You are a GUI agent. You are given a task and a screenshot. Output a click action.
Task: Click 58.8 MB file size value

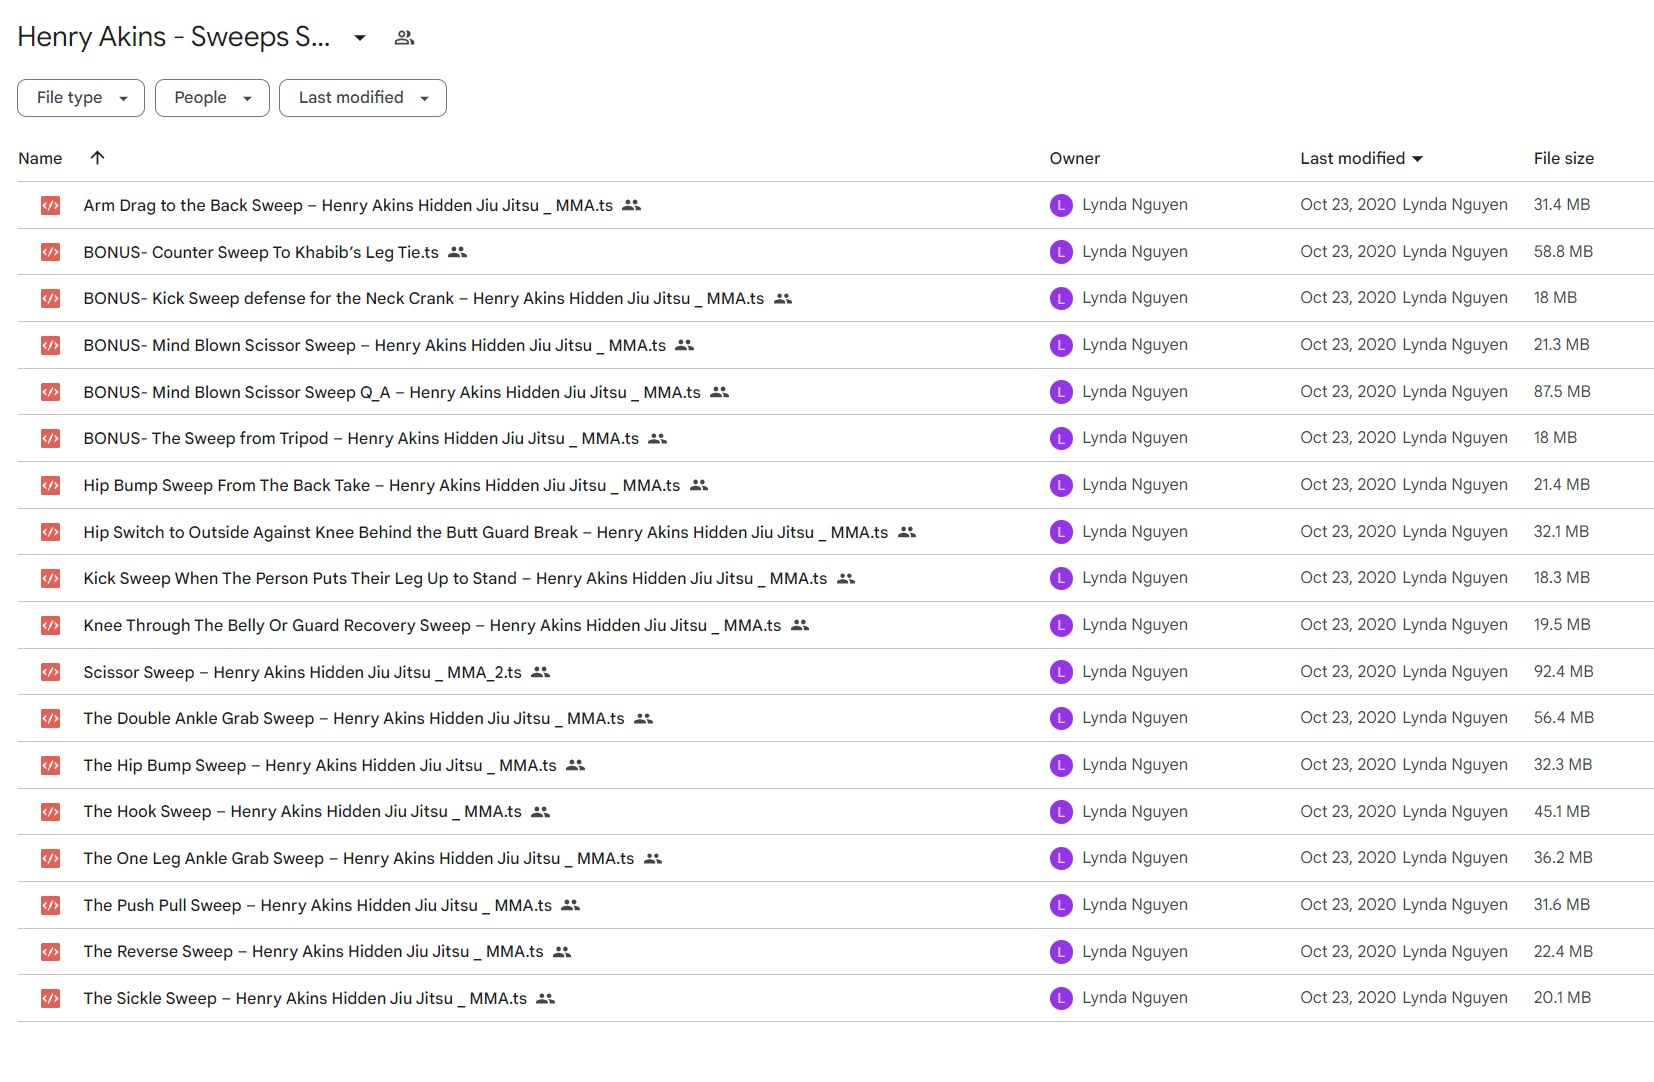pos(1564,252)
